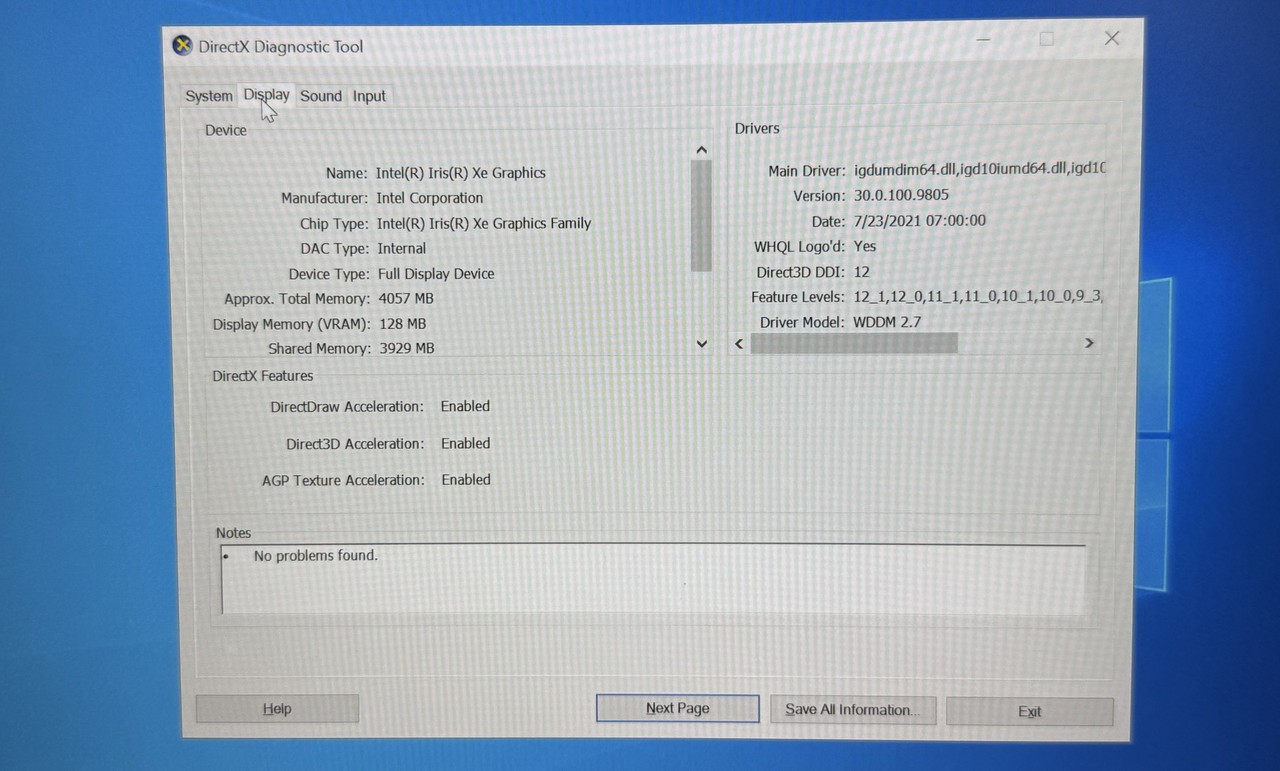Click the Device list vertical scrollbar thumb
Image resolution: width=1280 pixels, height=771 pixels.
point(701,215)
